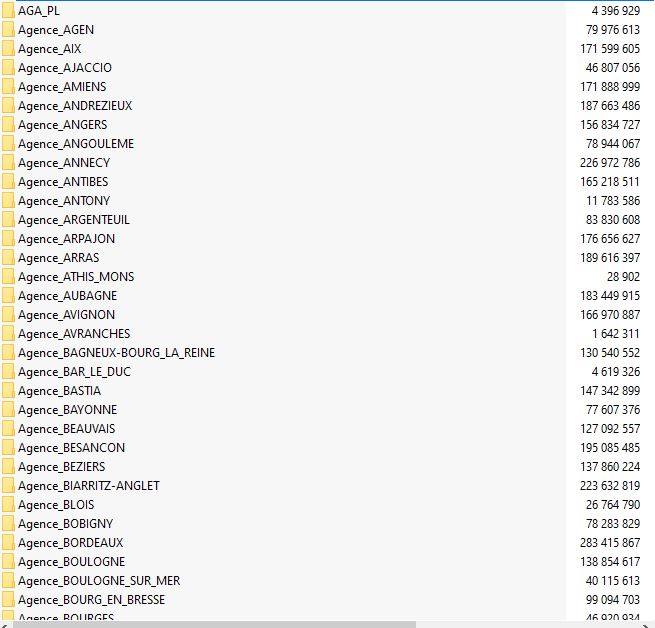This screenshot has height=628, width=655.
Task: Select the Agence_BORDEAUX folder name
Action: (x=71, y=543)
